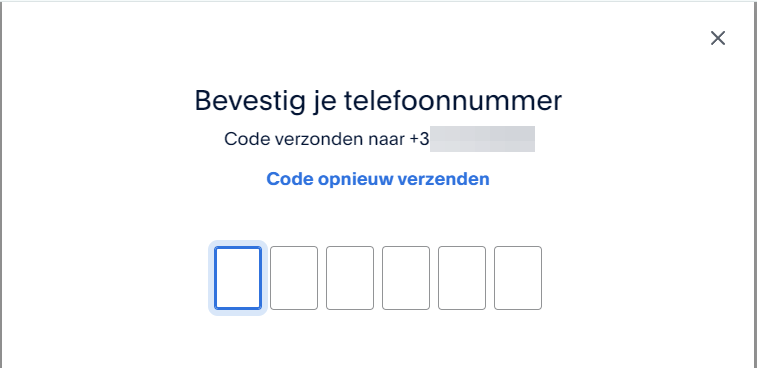Click the 'Code opnieuw verzenden' link
The image size is (757, 368).
pos(378,179)
